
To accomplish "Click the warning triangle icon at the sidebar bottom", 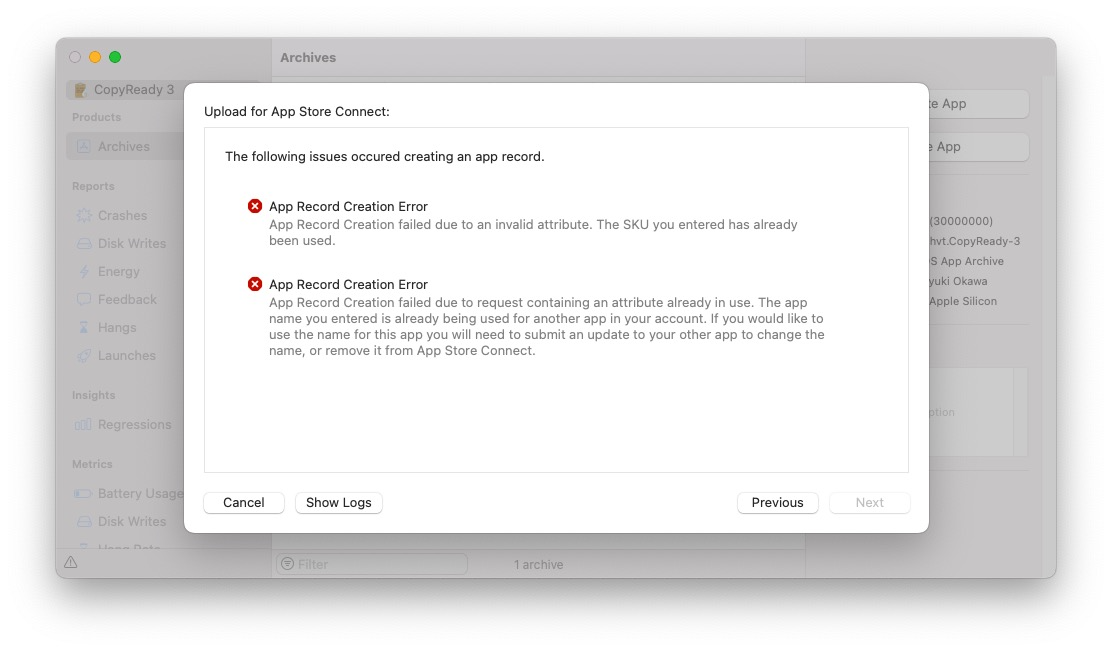I will 71,563.
